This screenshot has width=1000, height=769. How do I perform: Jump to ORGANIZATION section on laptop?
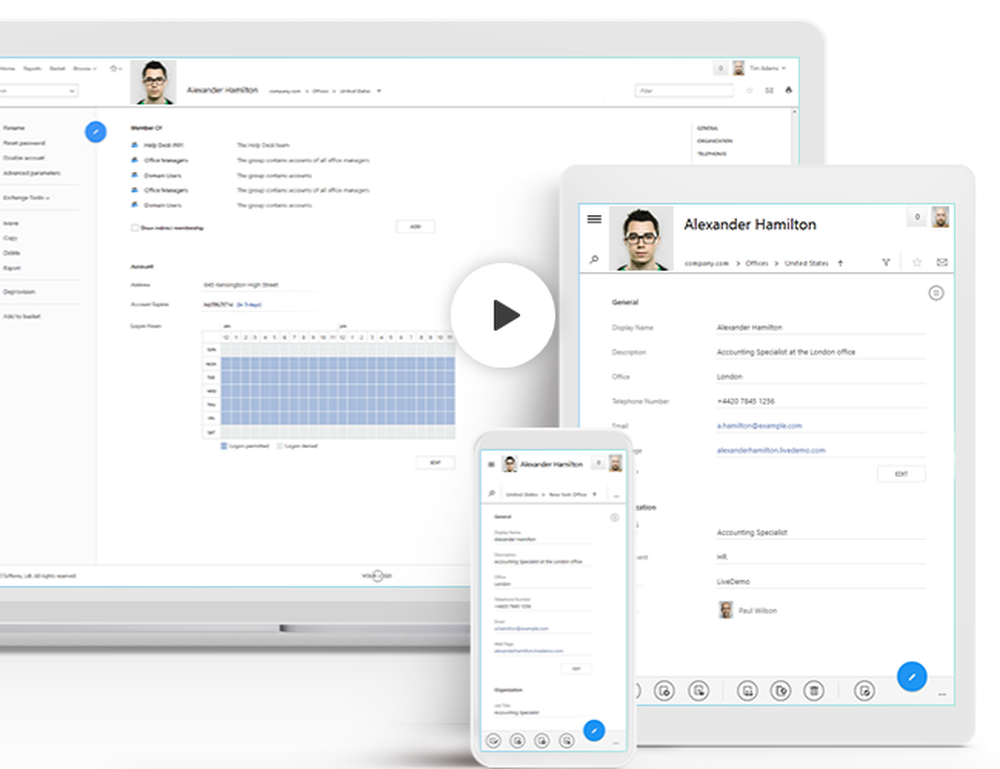pyautogui.click(x=715, y=141)
